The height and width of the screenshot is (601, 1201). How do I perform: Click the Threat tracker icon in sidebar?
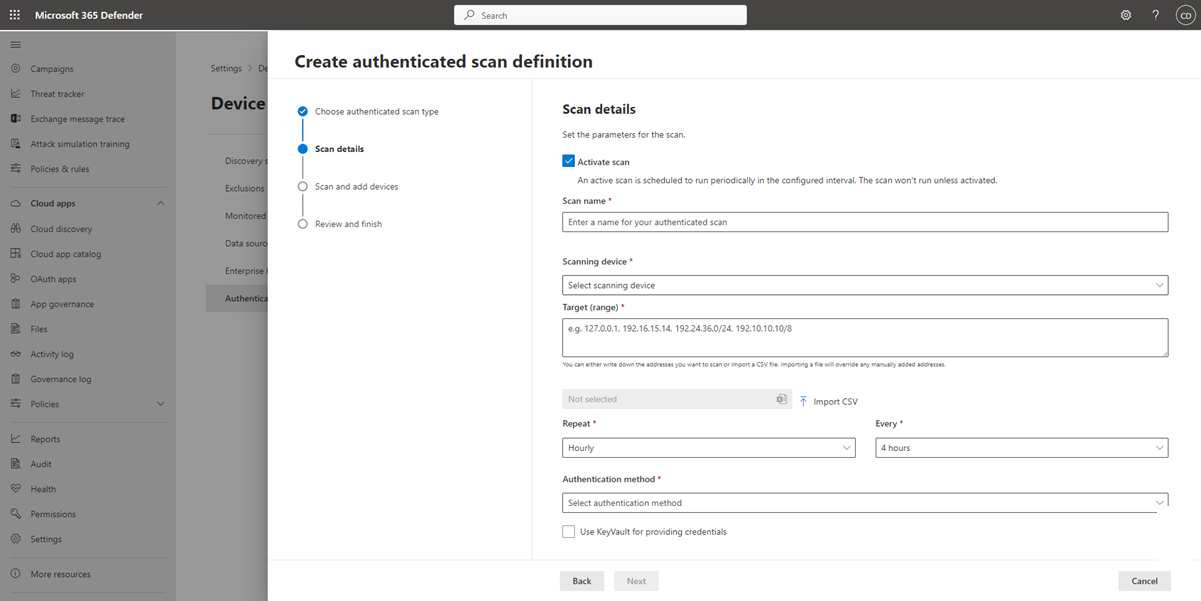tap(15, 94)
